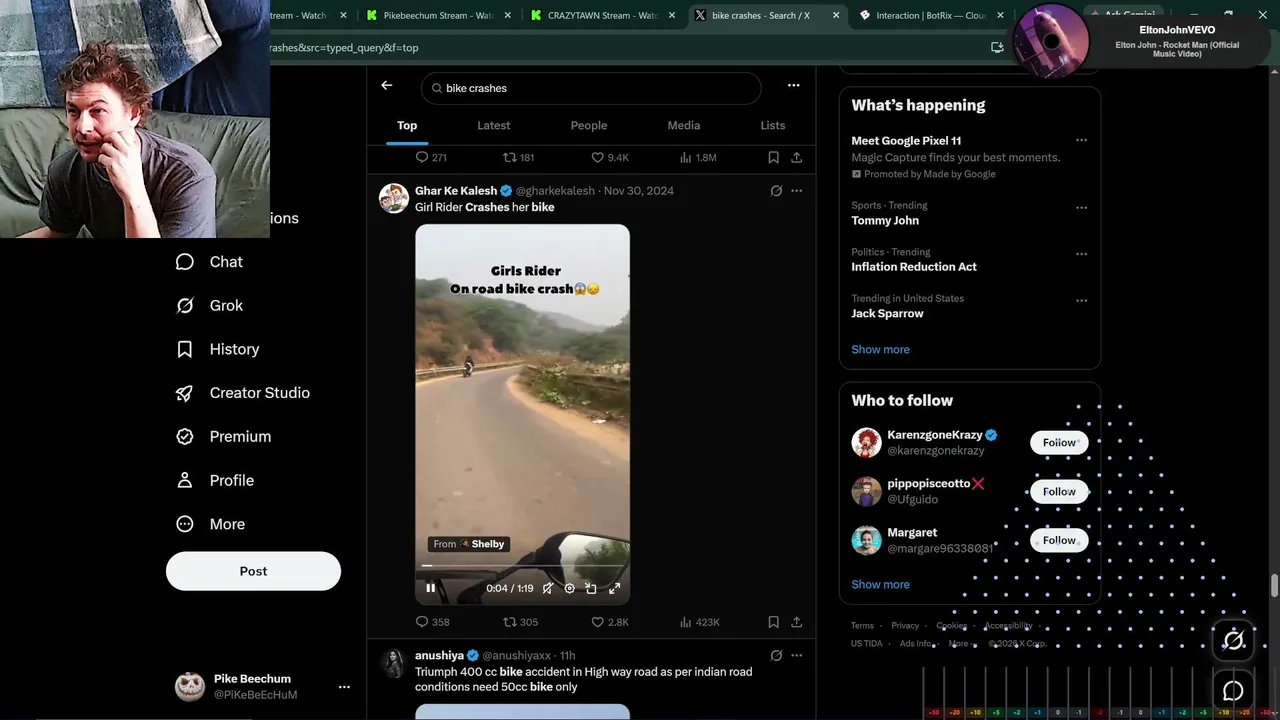
Task: Open Jack Sparrow trending topic
Action: tap(887, 313)
